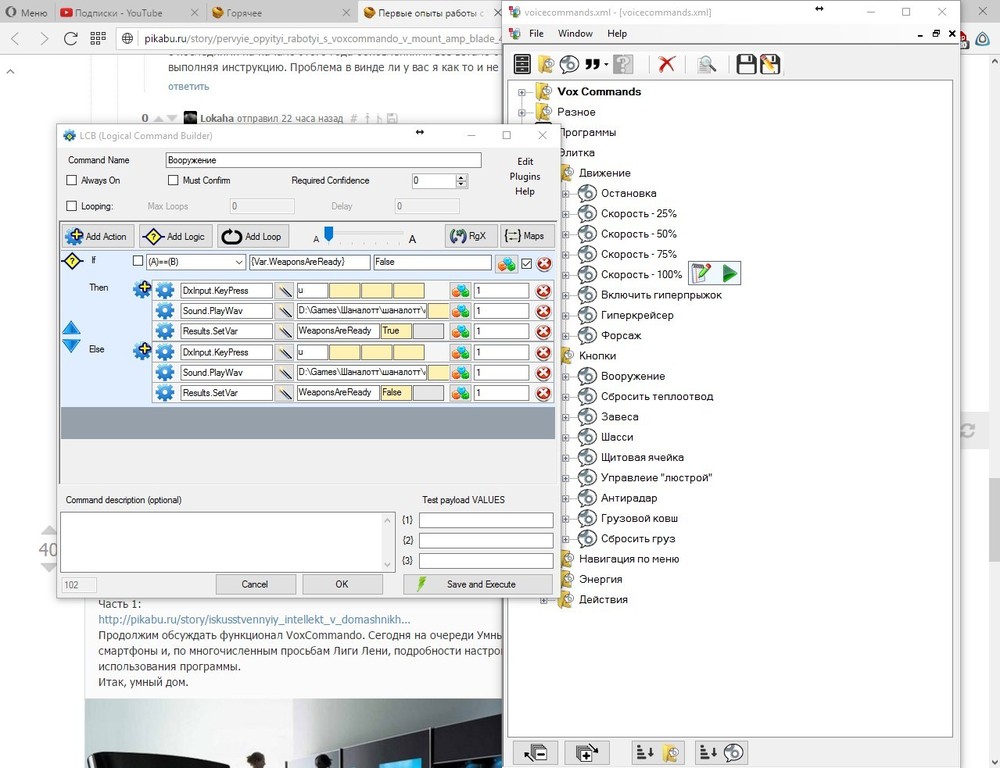Viewport: 1000px width, 768px height.
Task: Reload the browser page
Action: [70, 38]
